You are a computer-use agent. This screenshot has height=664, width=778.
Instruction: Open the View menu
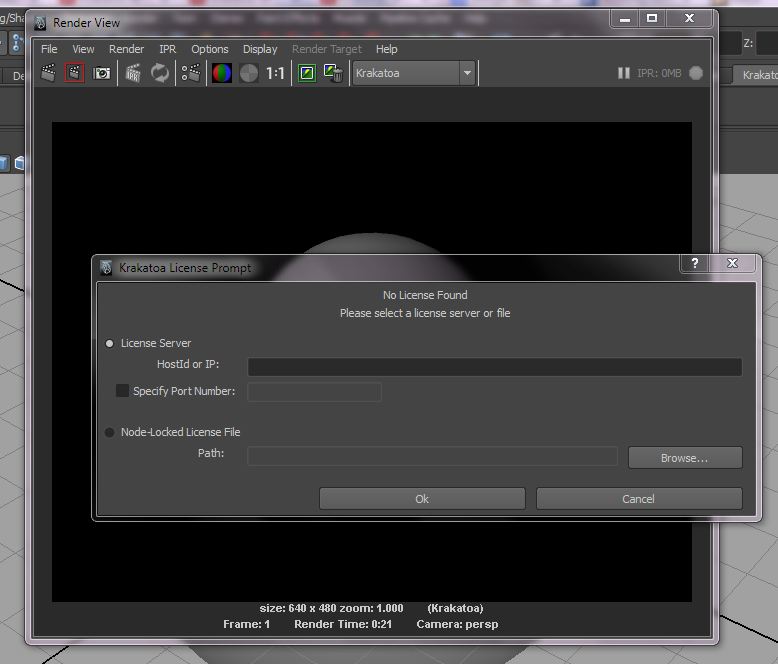[83, 49]
